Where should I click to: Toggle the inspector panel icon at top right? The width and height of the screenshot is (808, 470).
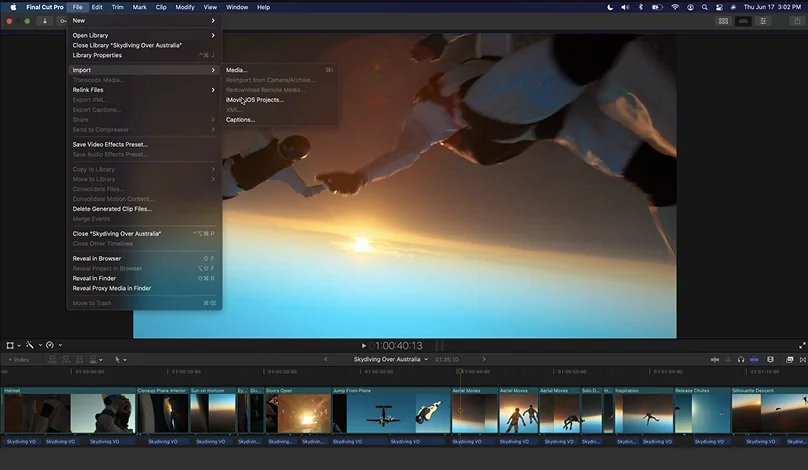point(763,21)
